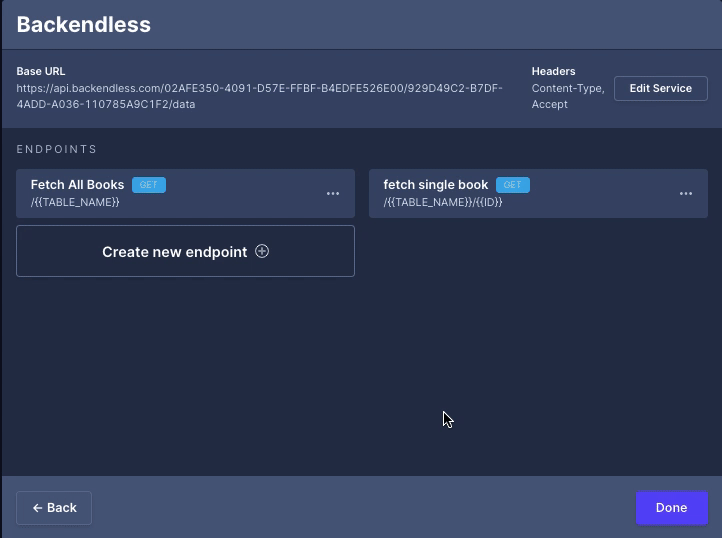Click the Edit Service button
The image size is (722, 538).
click(661, 88)
